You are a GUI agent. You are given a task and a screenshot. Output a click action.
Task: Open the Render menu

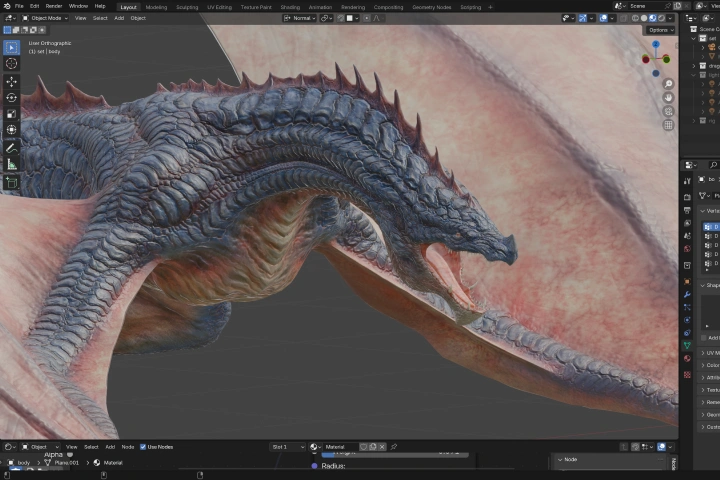(x=54, y=6)
